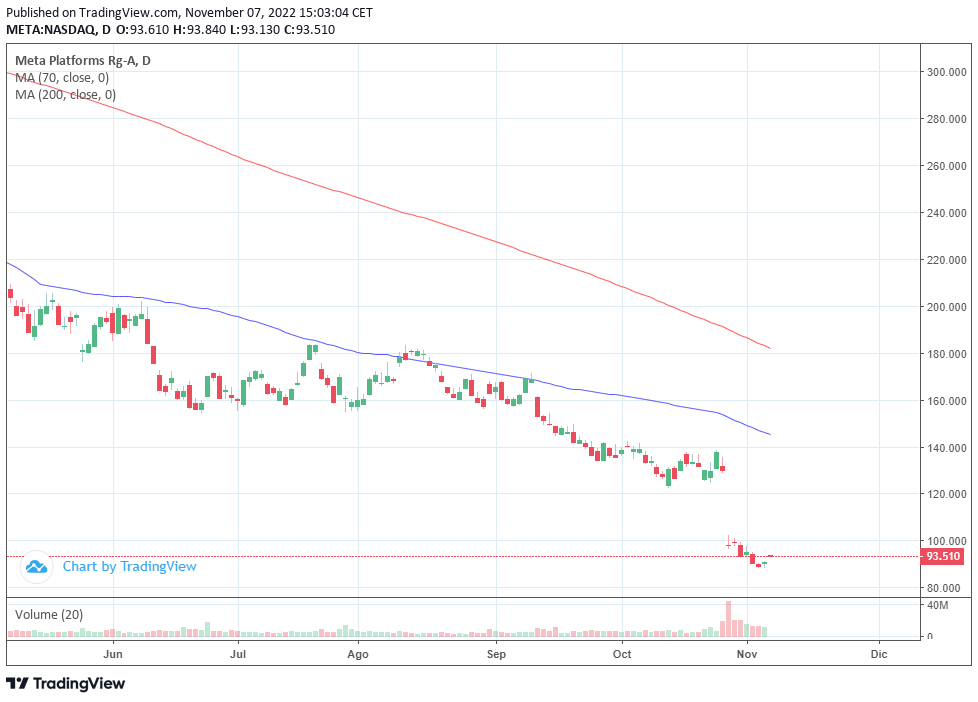This screenshot has width=978, height=702.
Task: Click the 100.000 price axis label
Action: coord(946,541)
